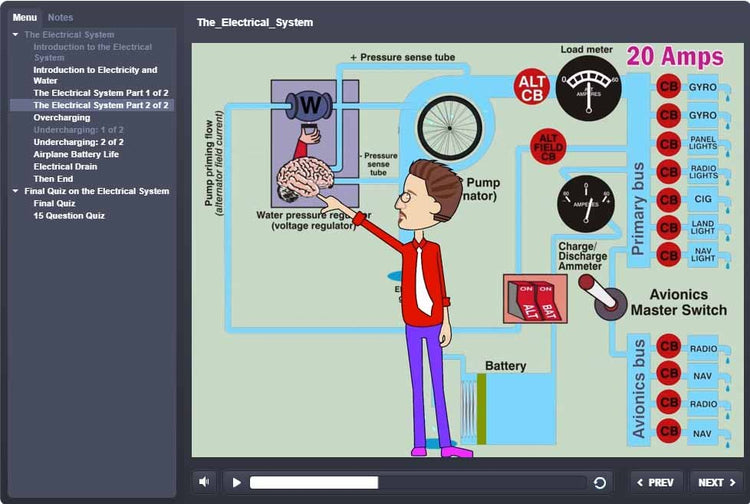Collapse Final Quiz on the Electrical System
Screen dimensions: 750x504
pos(15,191)
